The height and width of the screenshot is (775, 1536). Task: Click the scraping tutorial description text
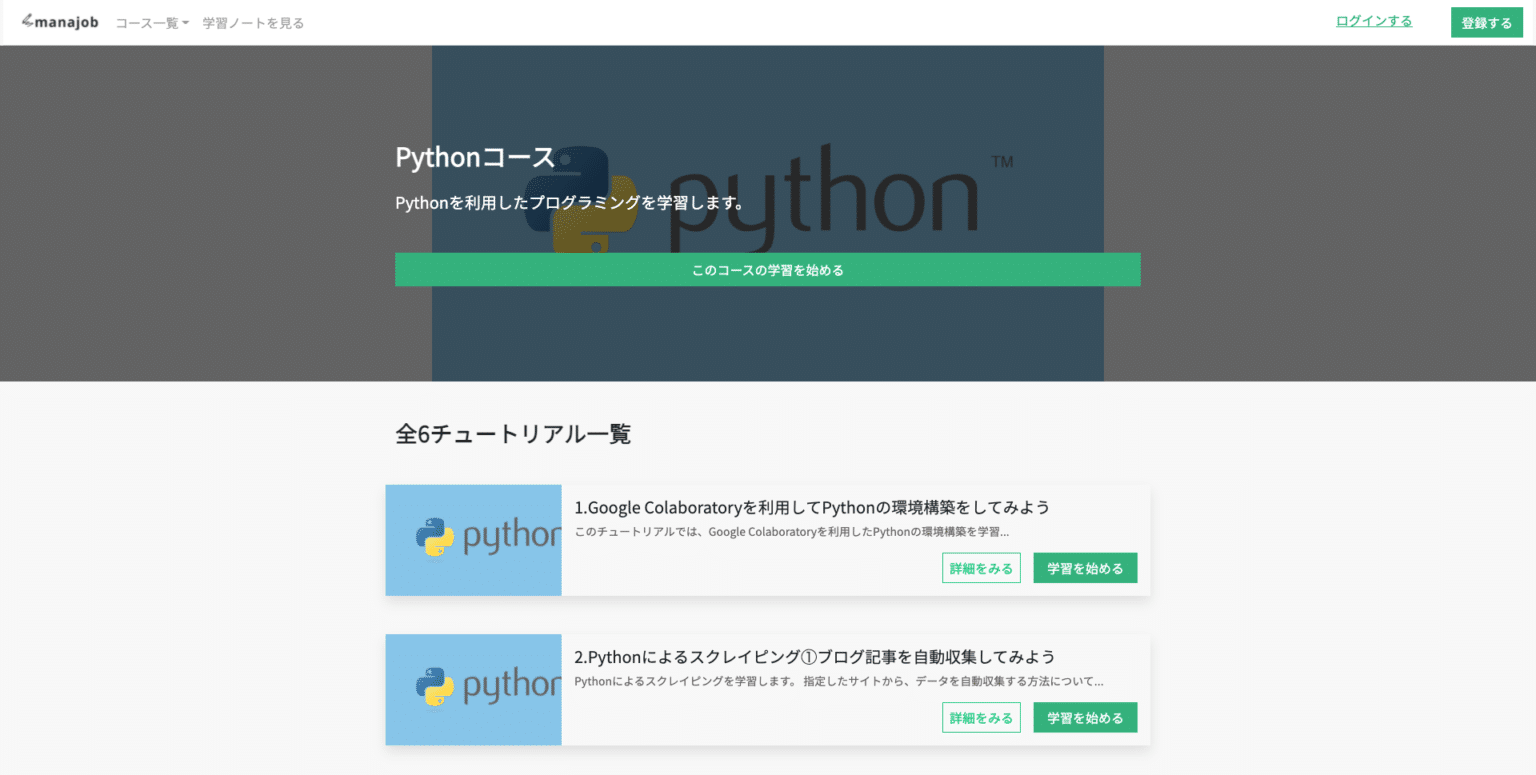(838, 682)
